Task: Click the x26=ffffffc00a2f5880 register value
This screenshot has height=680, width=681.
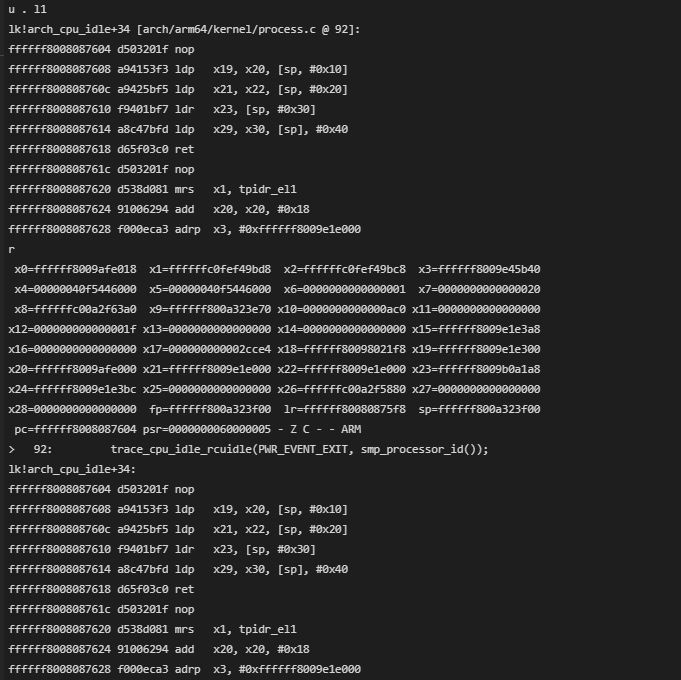Action: (x=342, y=389)
